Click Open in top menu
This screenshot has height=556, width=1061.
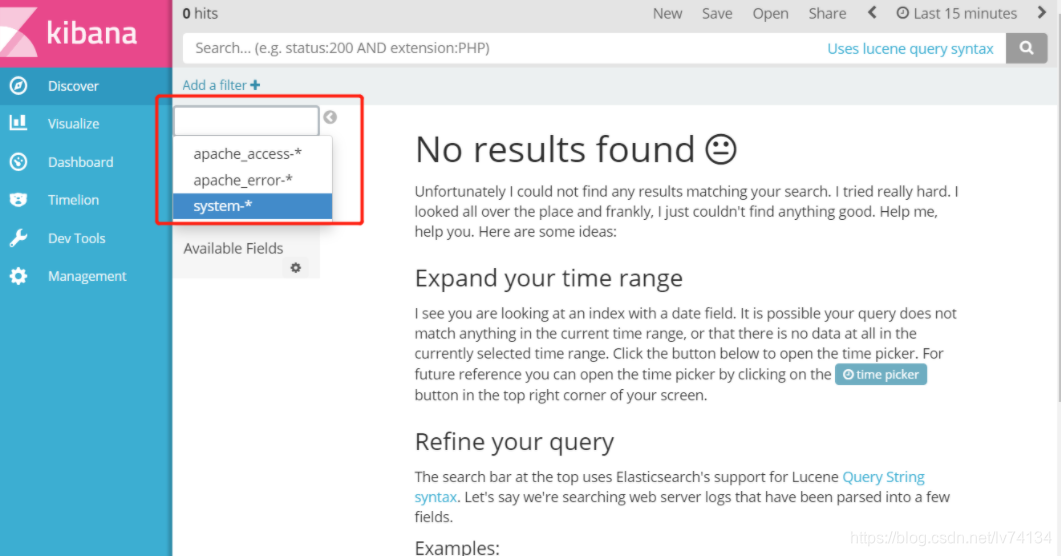pyautogui.click(x=770, y=14)
